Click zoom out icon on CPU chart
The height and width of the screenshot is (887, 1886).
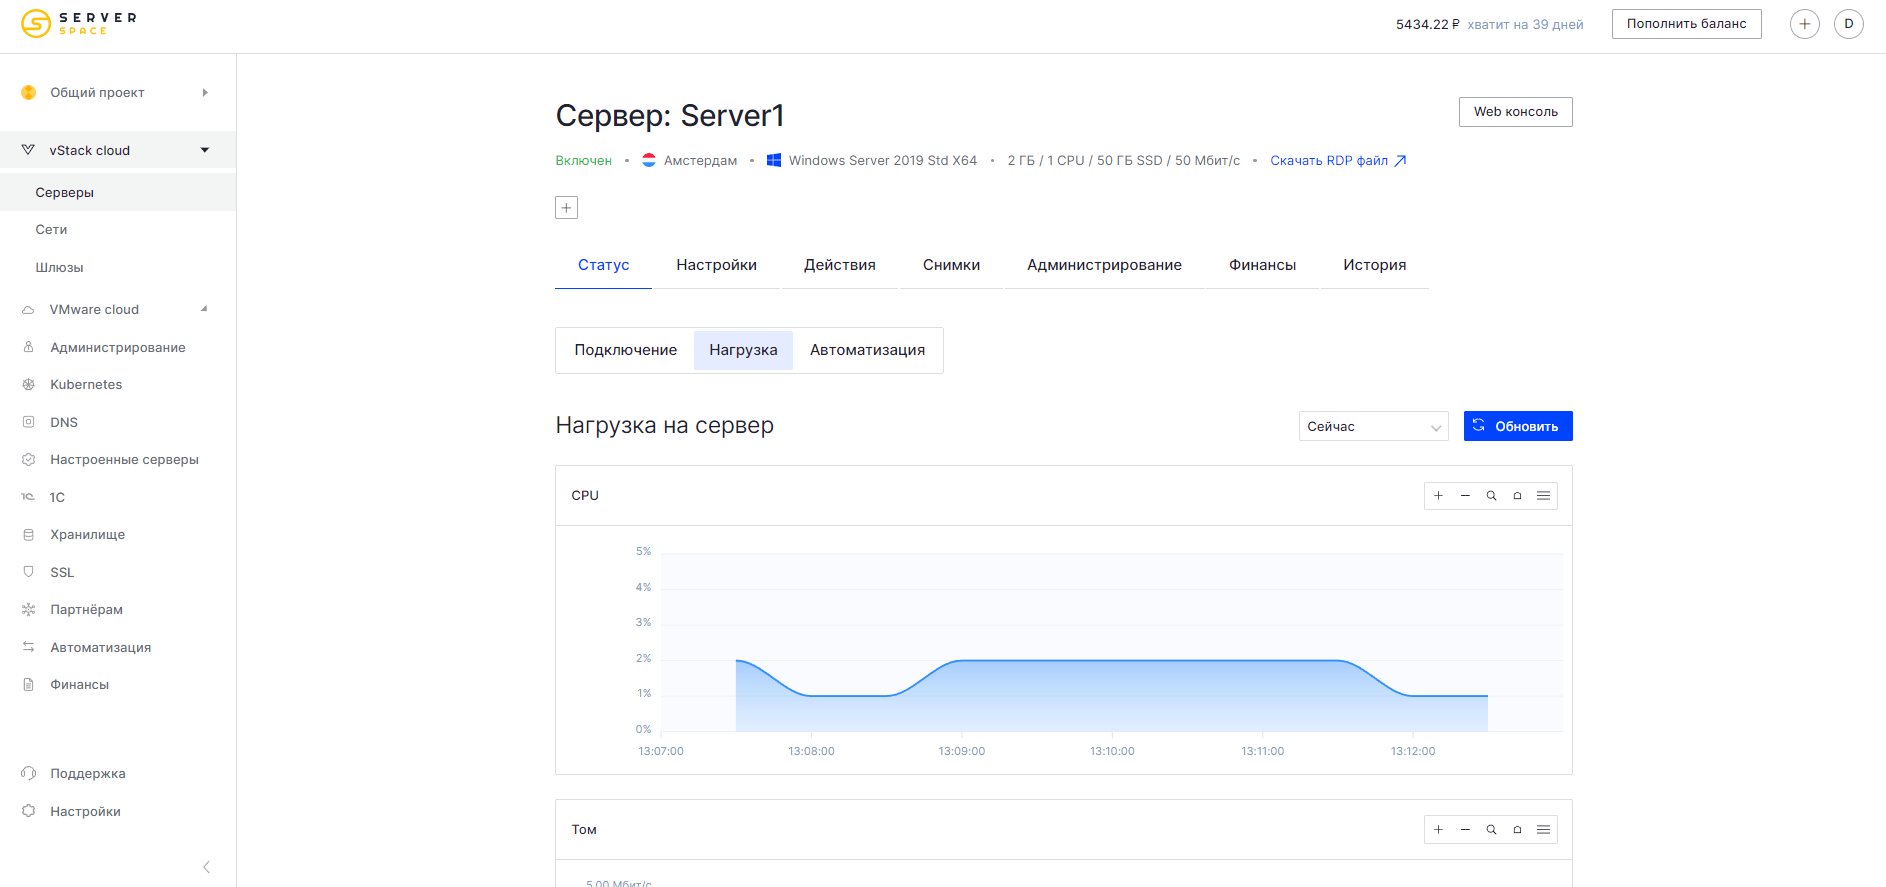coord(1465,496)
